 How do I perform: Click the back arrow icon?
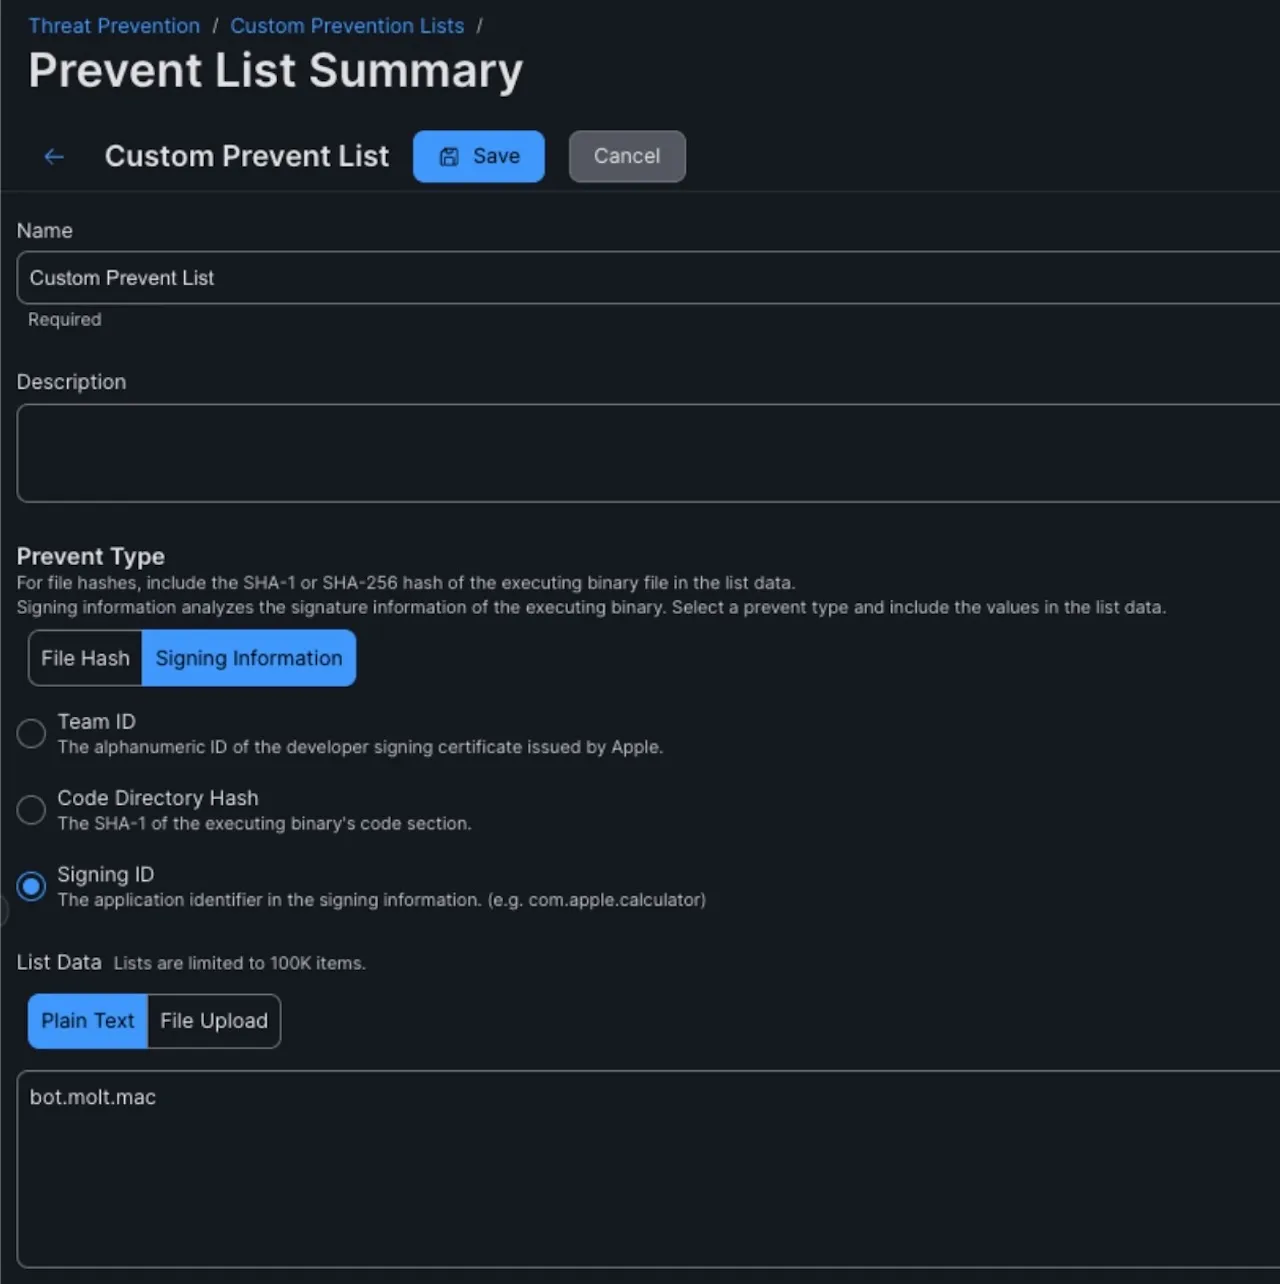tap(54, 157)
